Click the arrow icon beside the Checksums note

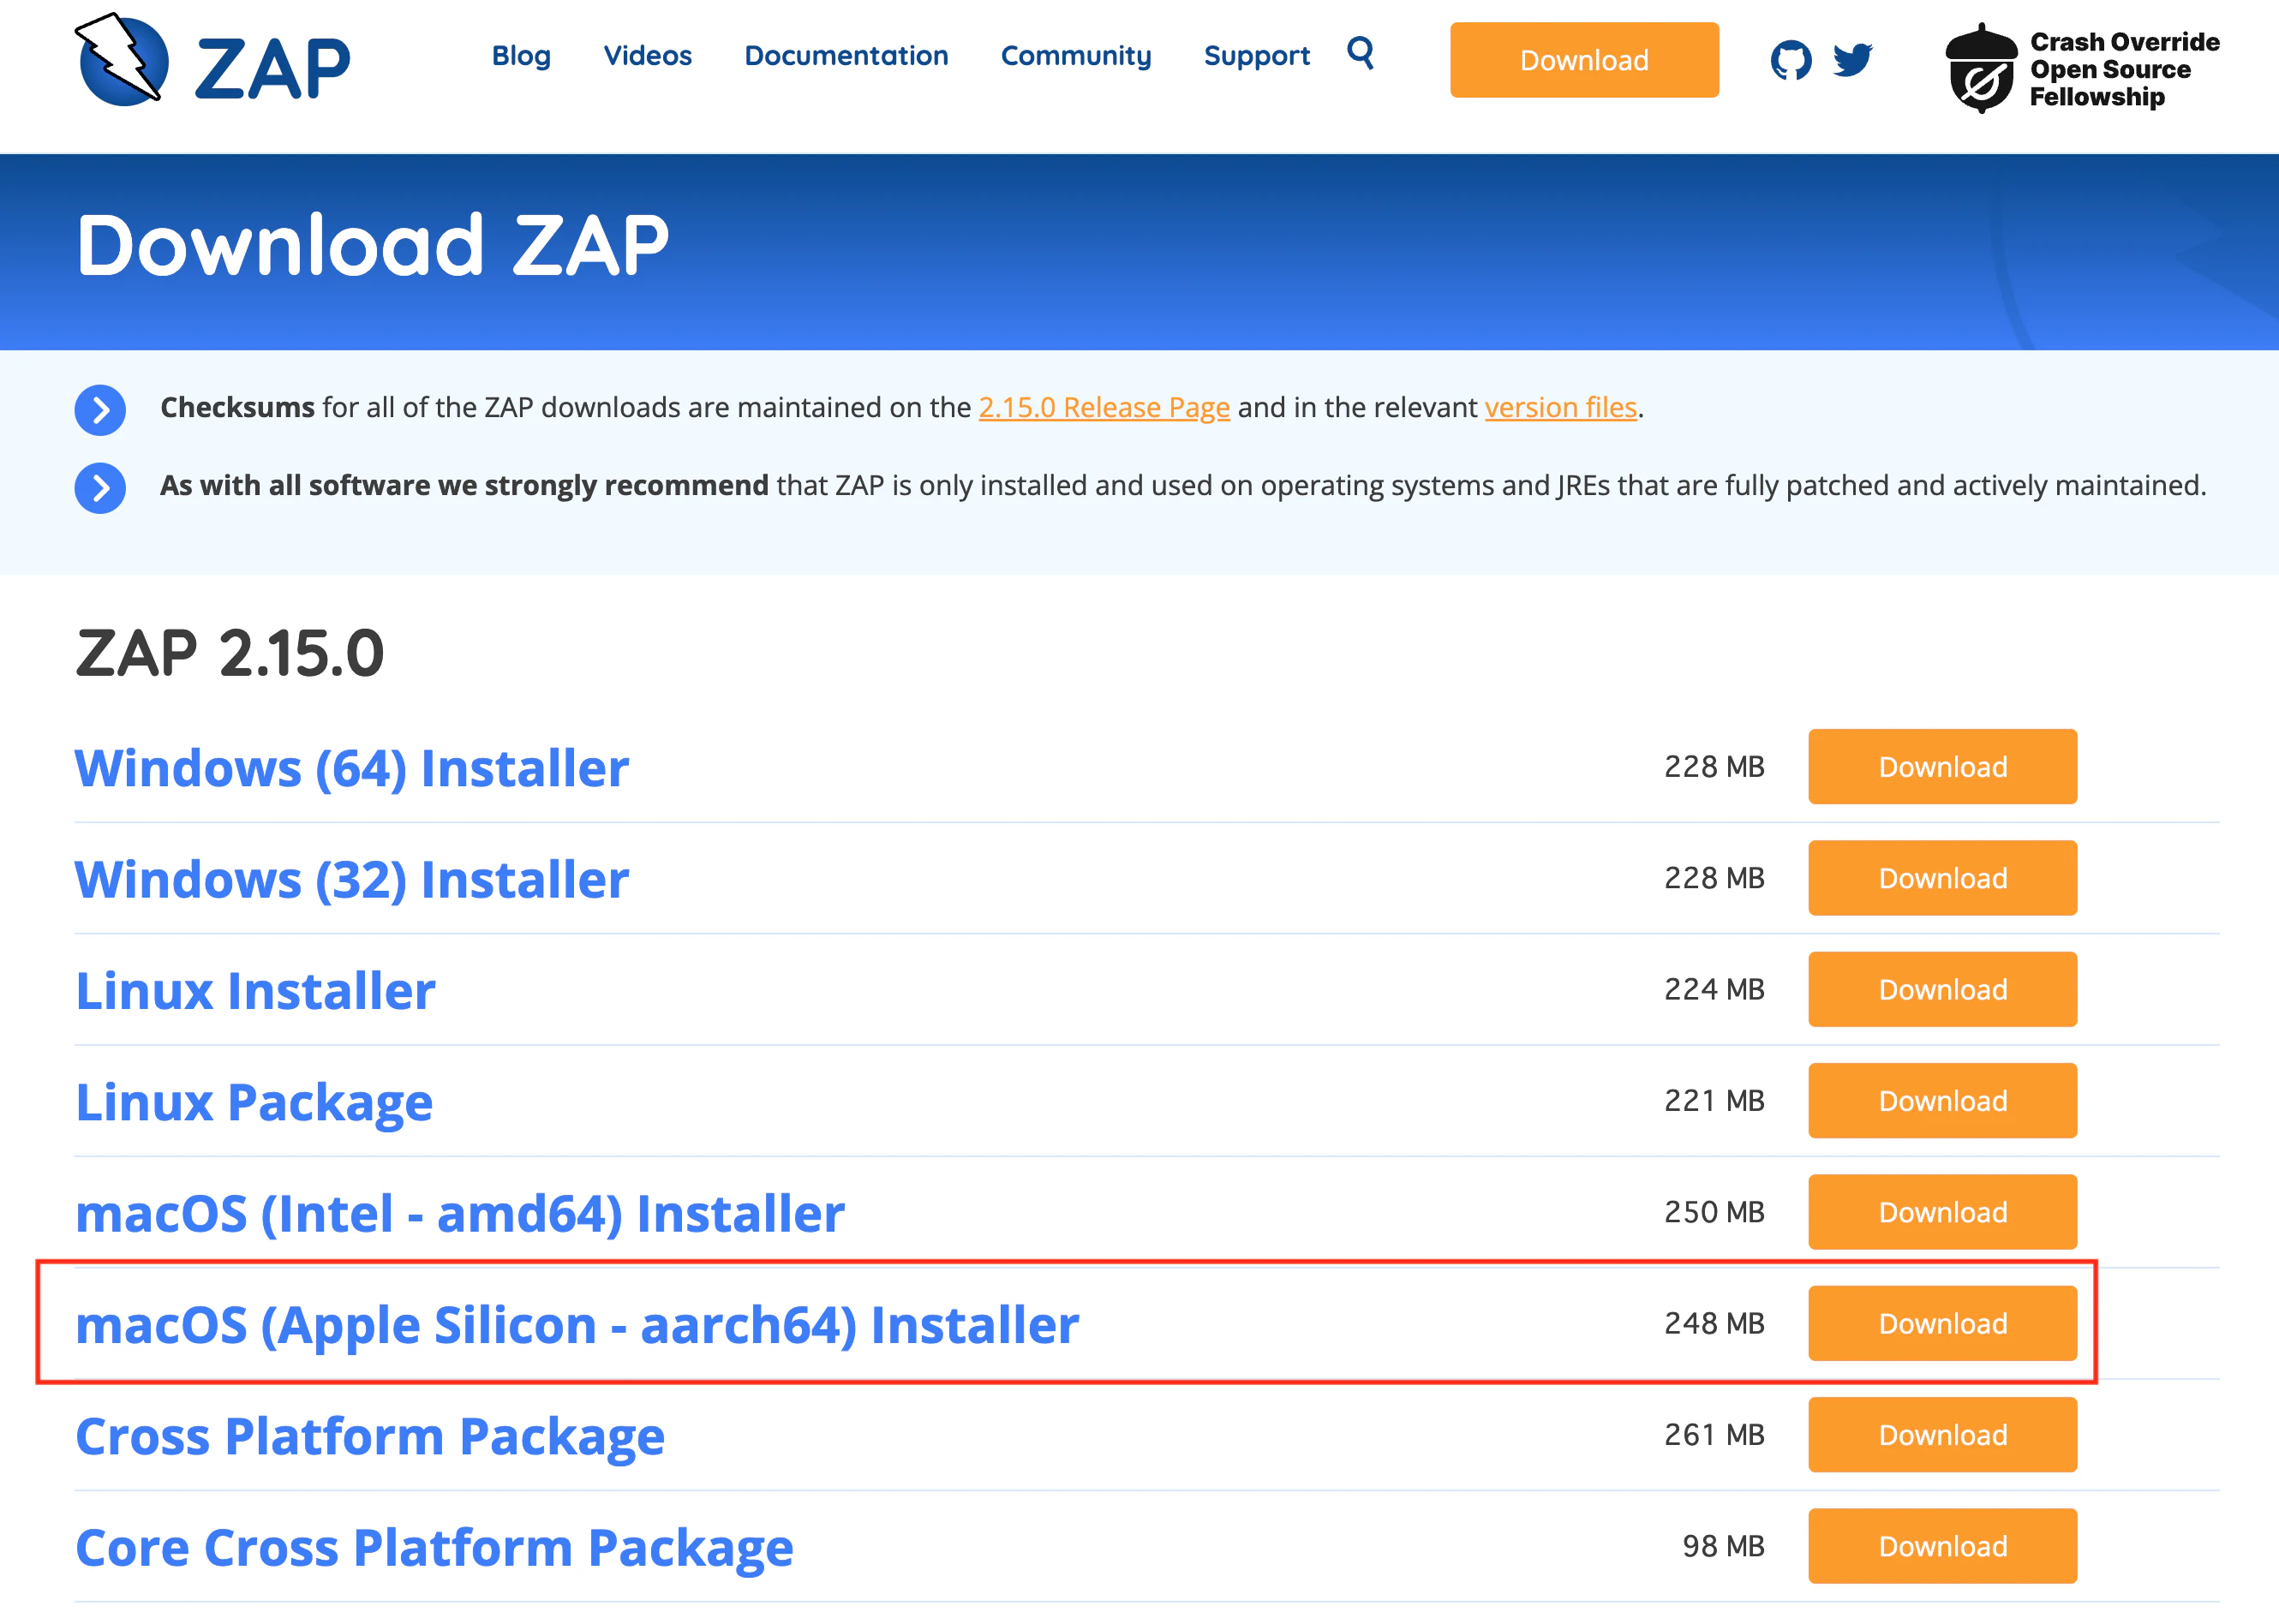[x=99, y=409]
